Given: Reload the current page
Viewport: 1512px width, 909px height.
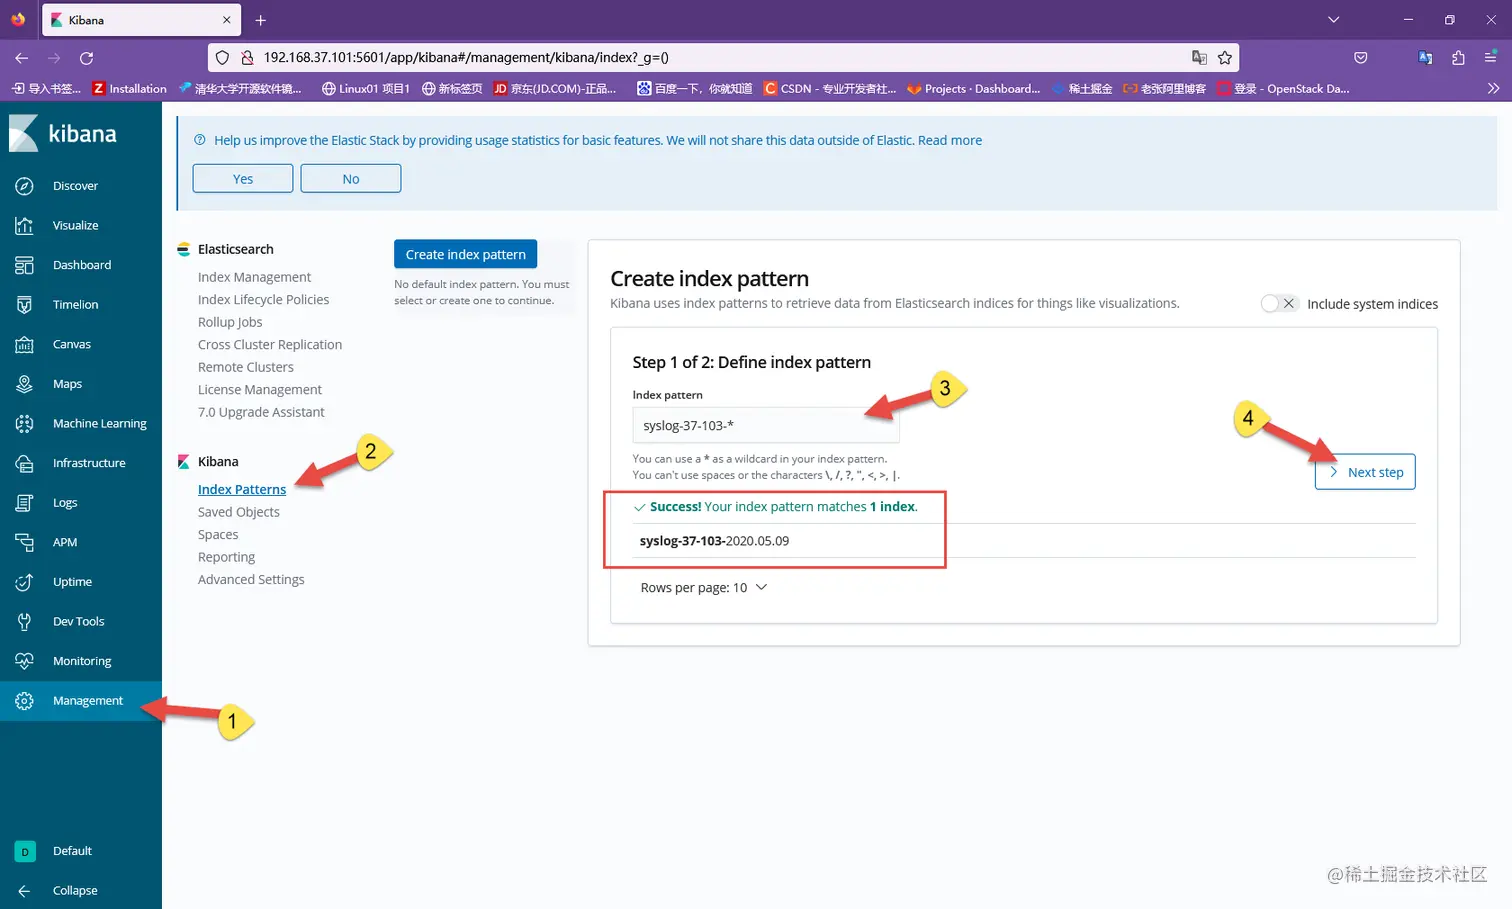Looking at the screenshot, I should coord(86,58).
